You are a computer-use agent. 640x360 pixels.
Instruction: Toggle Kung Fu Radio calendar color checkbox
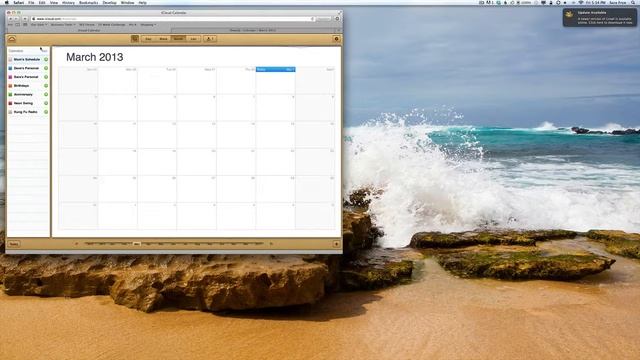(11, 112)
